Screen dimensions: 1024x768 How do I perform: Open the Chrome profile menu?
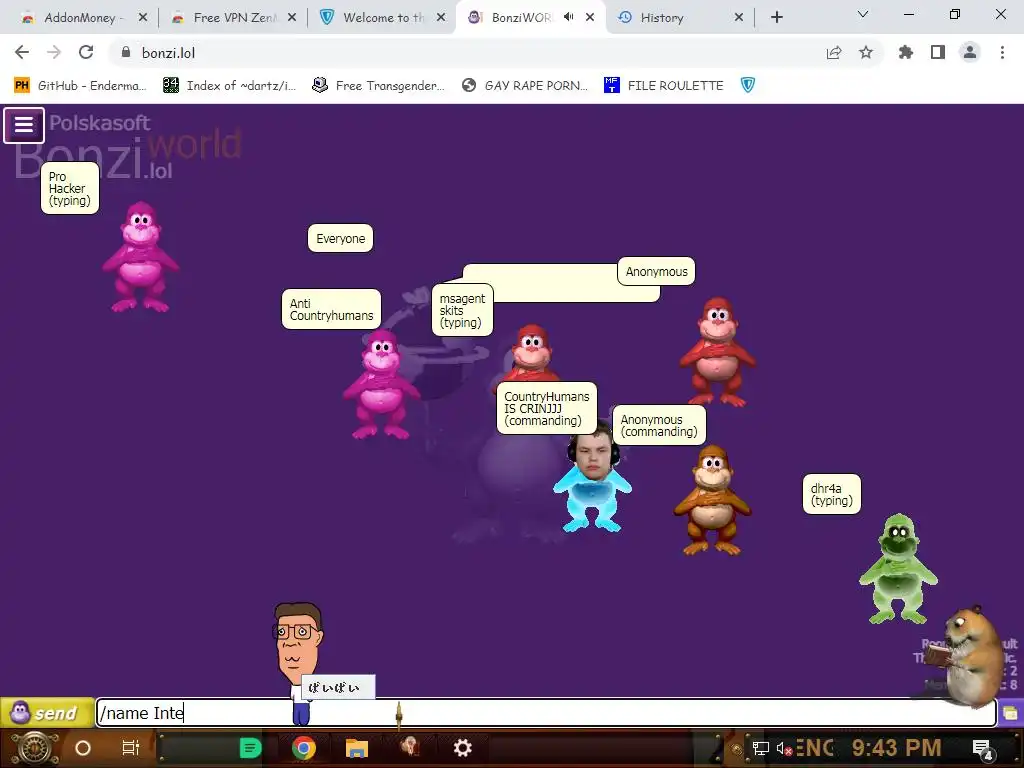970,52
